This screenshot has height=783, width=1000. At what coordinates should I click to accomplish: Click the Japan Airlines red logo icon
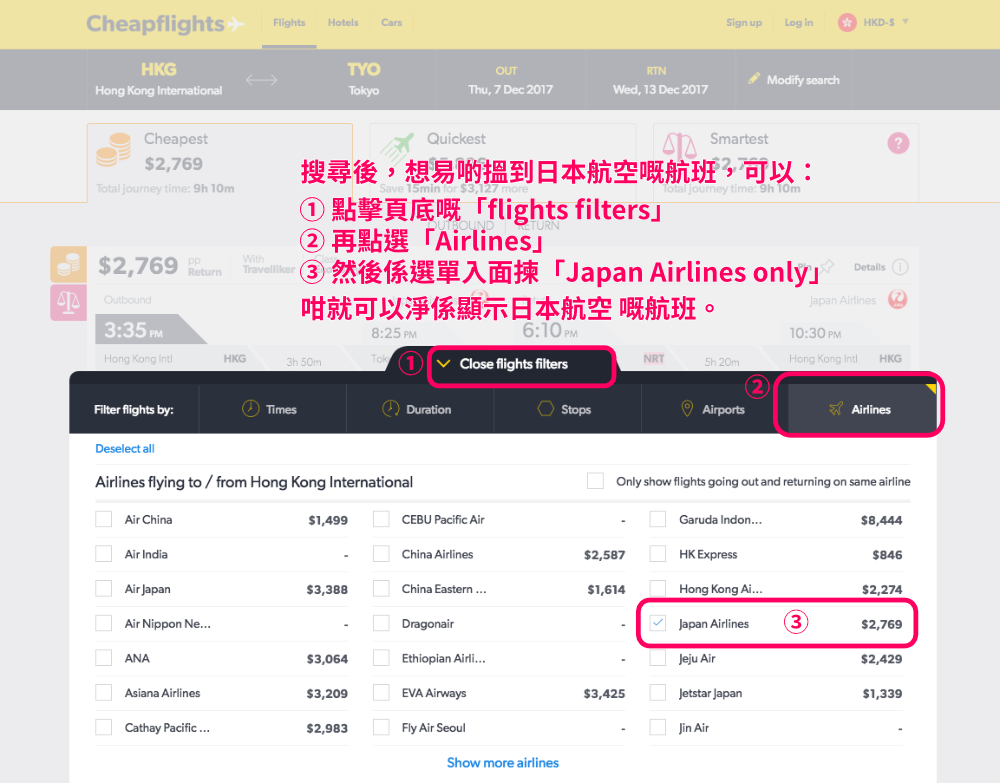tap(897, 300)
